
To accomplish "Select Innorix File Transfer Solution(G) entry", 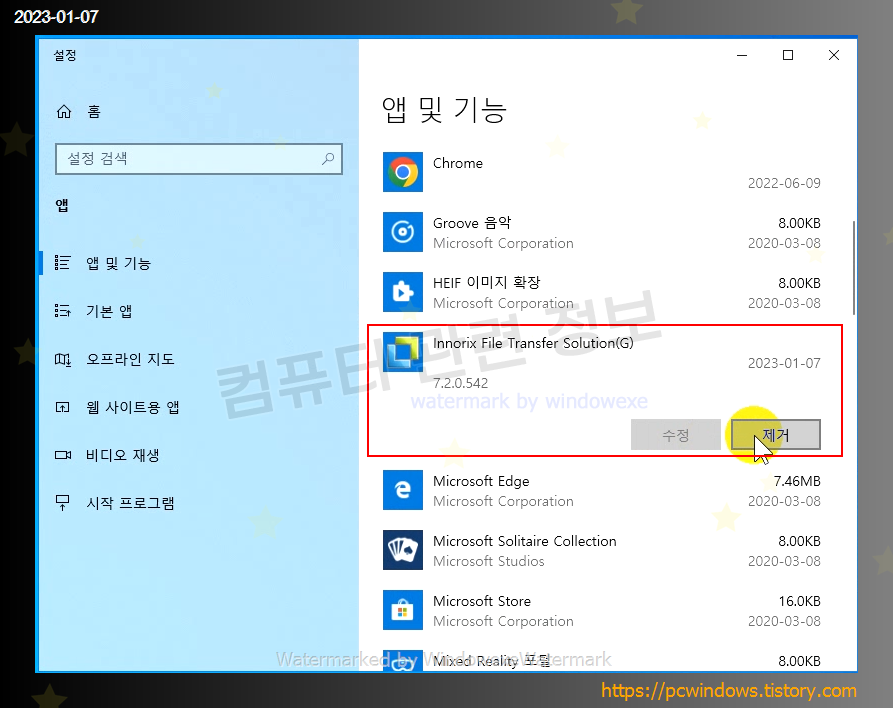I will [x=533, y=343].
